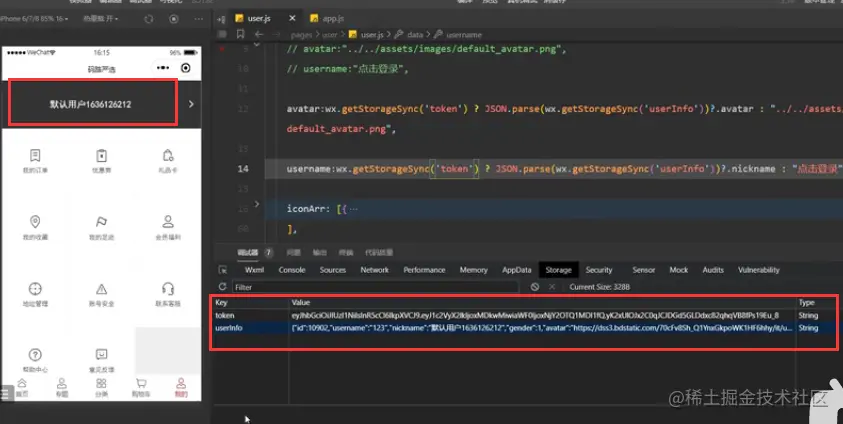Click the mini program capsule close circle
Viewport: 843px width, 424px height.
[185, 68]
